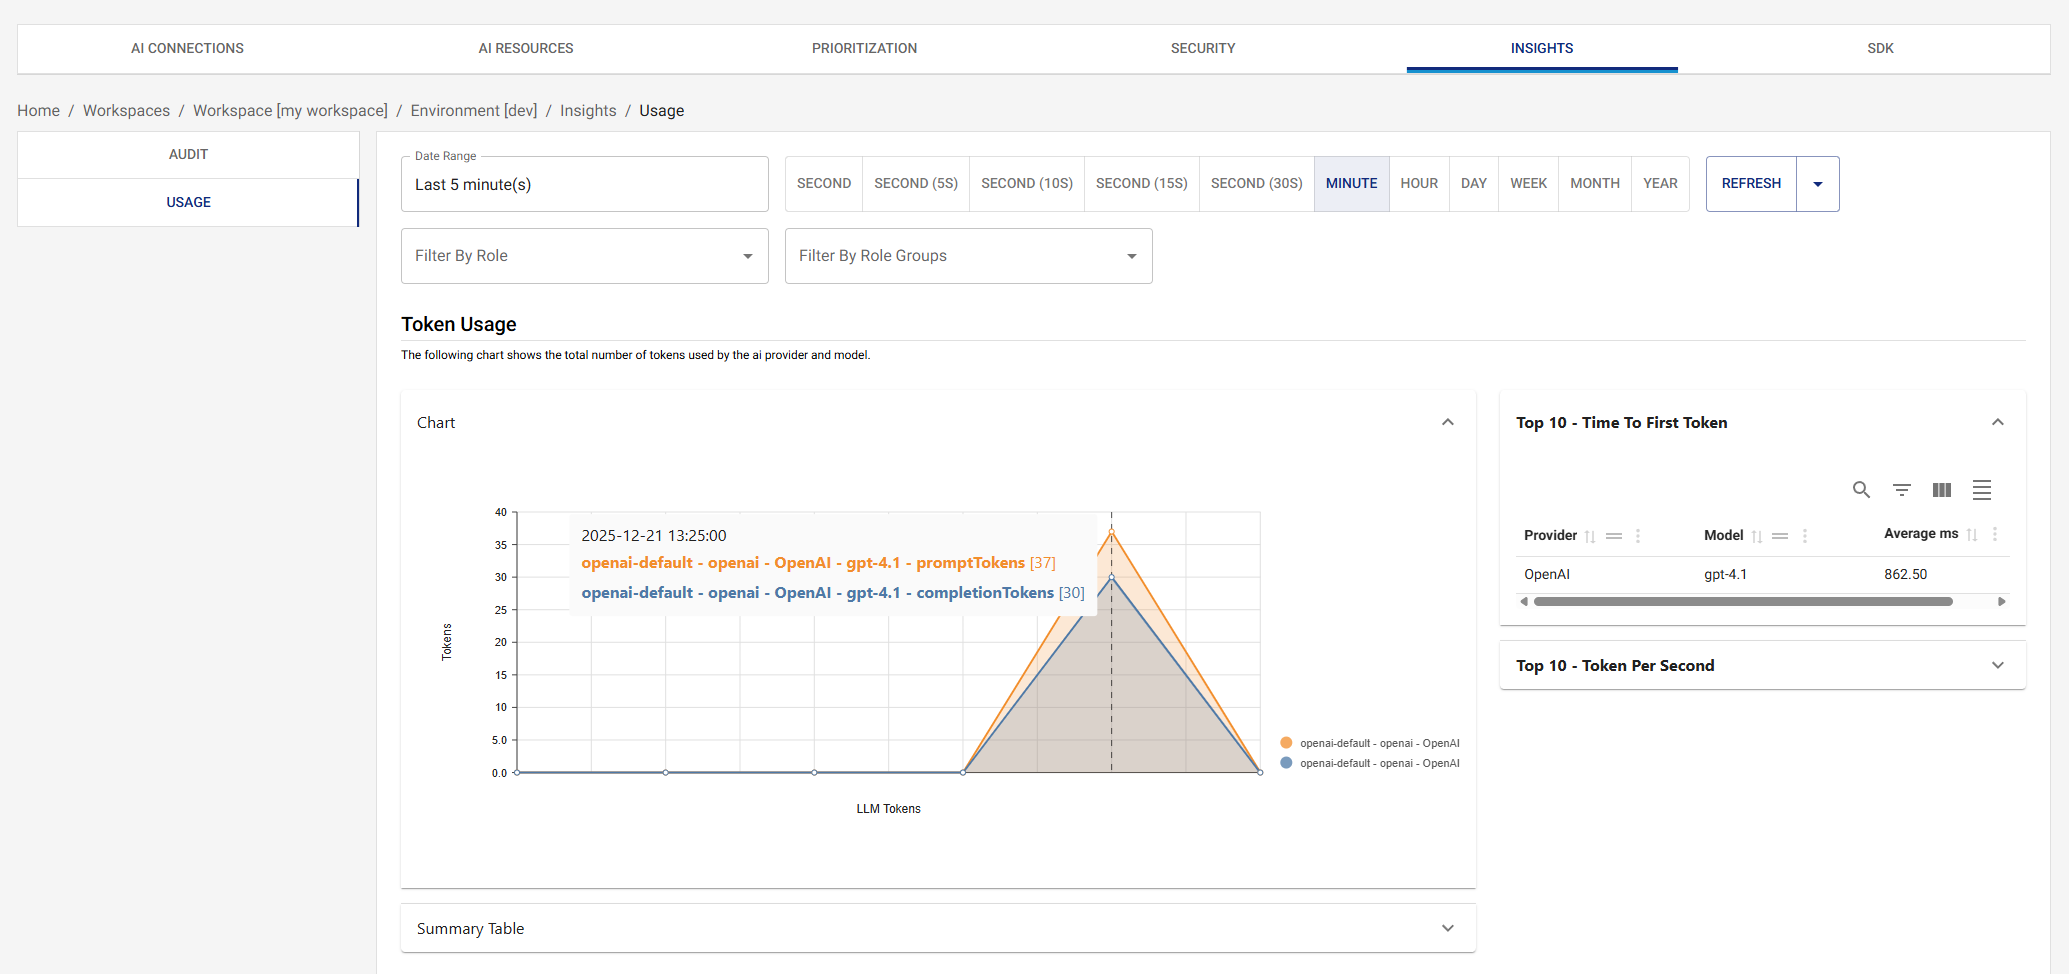Click orange openai-default legend label
The width and height of the screenshot is (2069, 974).
click(1379, 743)
